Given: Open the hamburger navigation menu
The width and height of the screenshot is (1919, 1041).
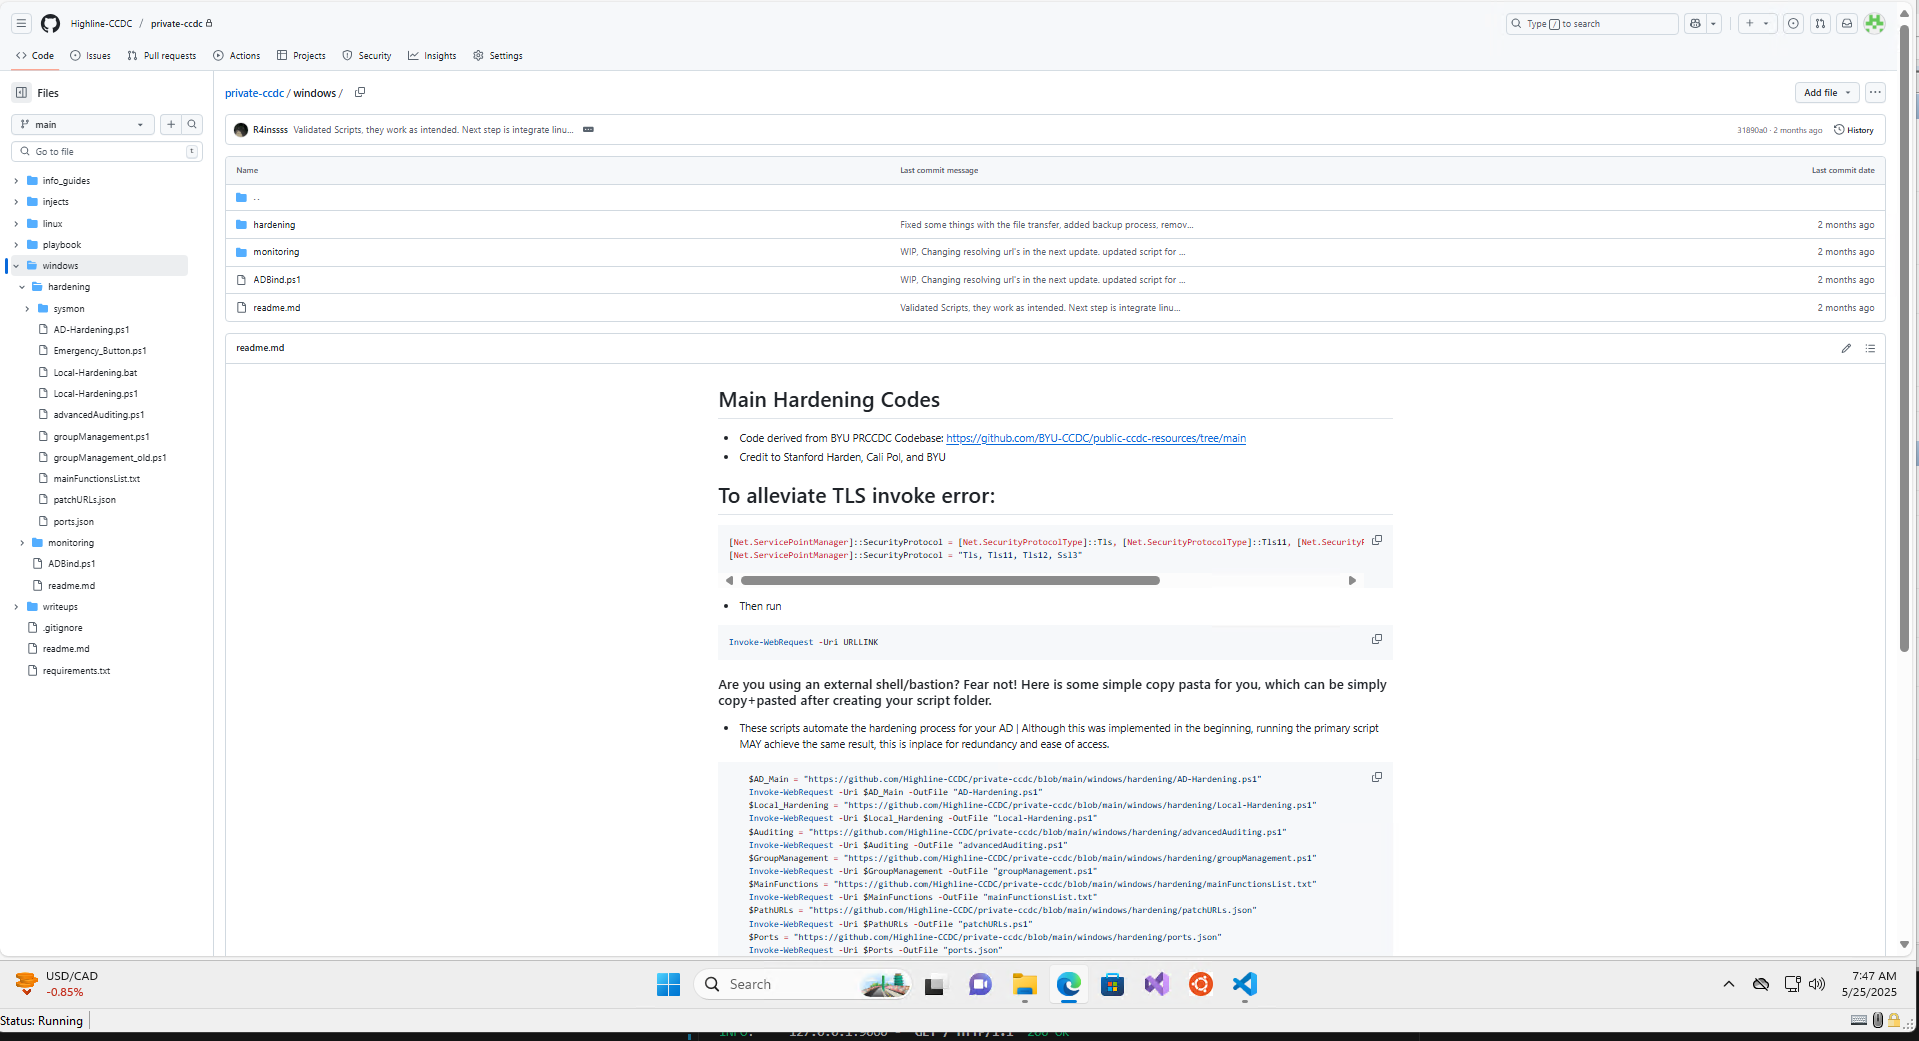Looking at the screenshot, I should [x=21, y=23].
